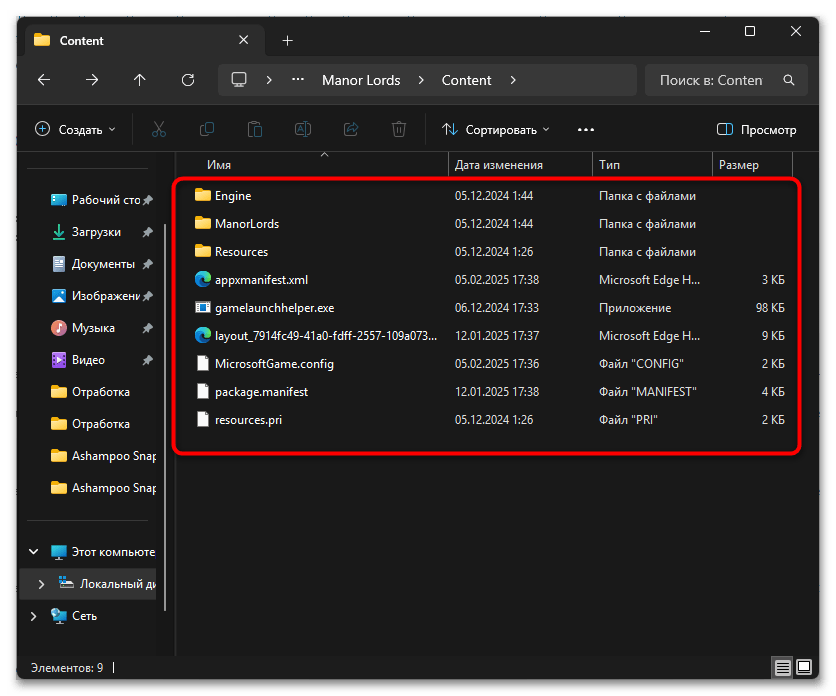Expand the hidden path ellipsis in address bar
This screenshot has height=696, width=836.
(x=298, y=80)
